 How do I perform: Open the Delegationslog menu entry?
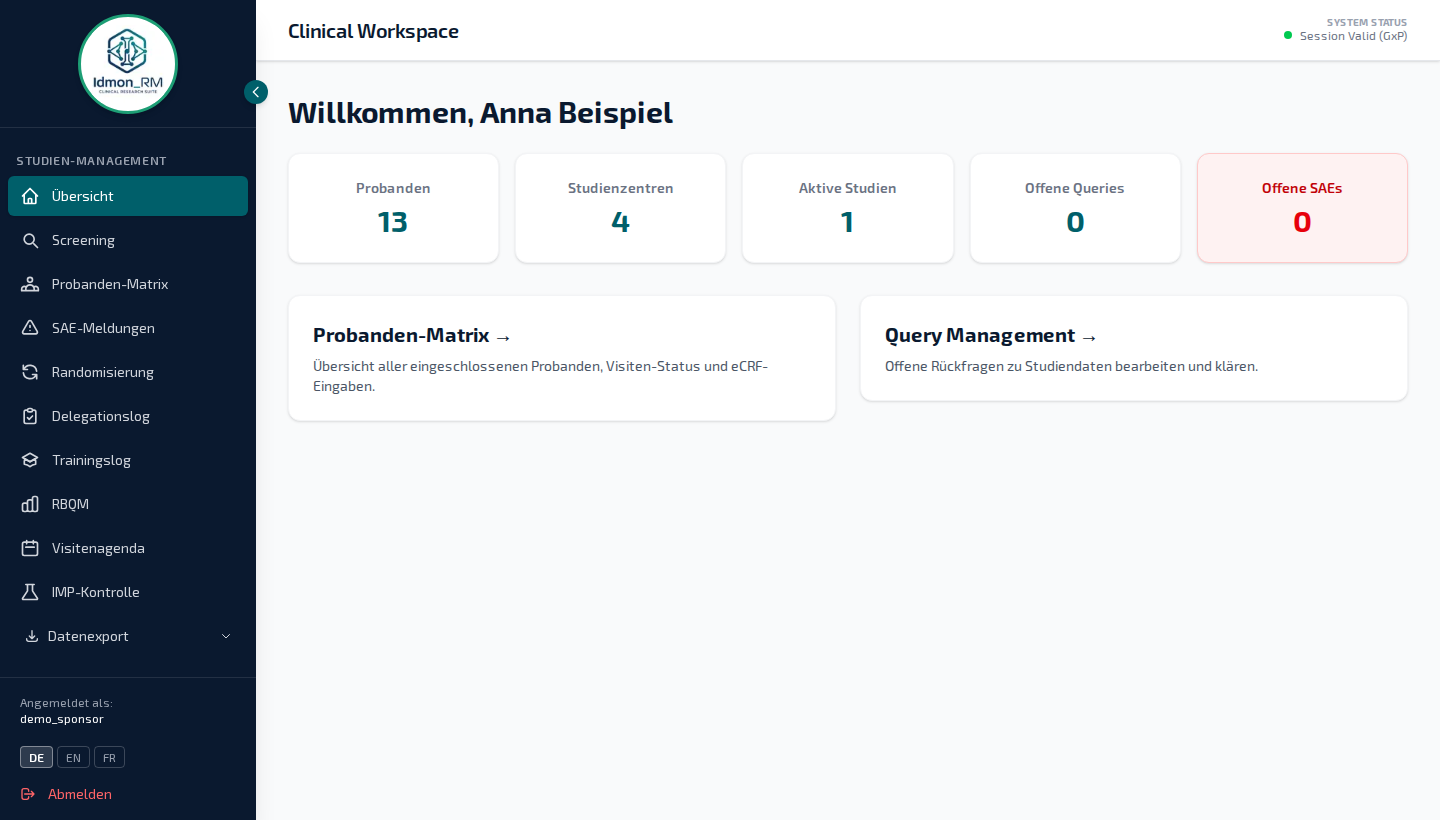click(128, 416)
